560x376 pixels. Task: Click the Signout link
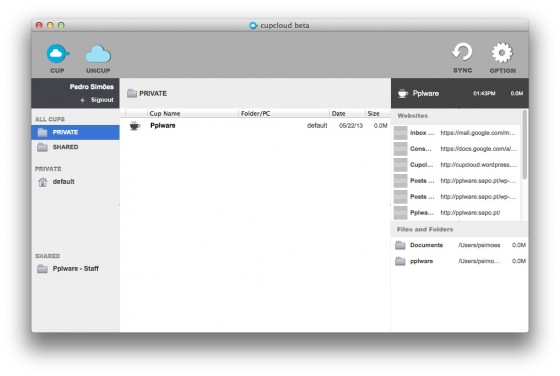click(102, 100)
